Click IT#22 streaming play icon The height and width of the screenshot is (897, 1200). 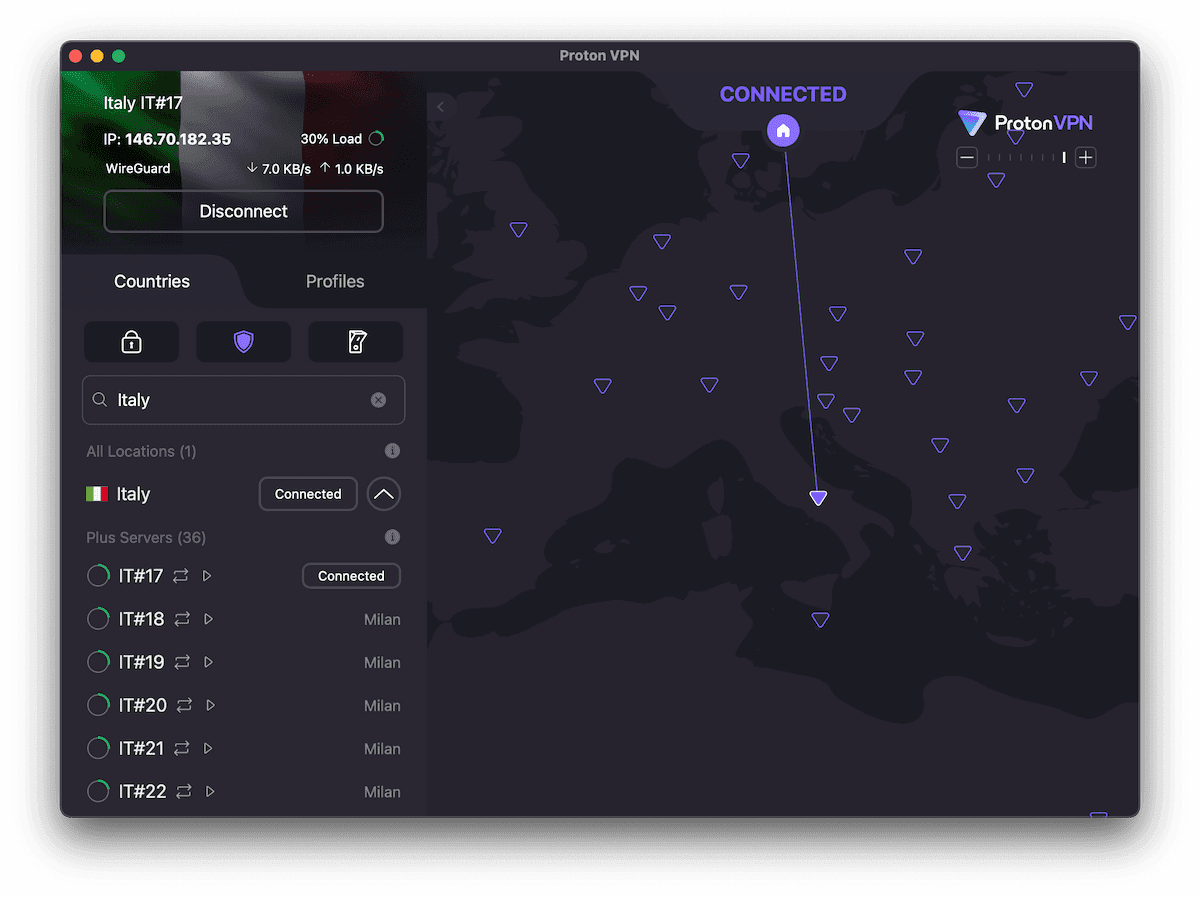211,791
